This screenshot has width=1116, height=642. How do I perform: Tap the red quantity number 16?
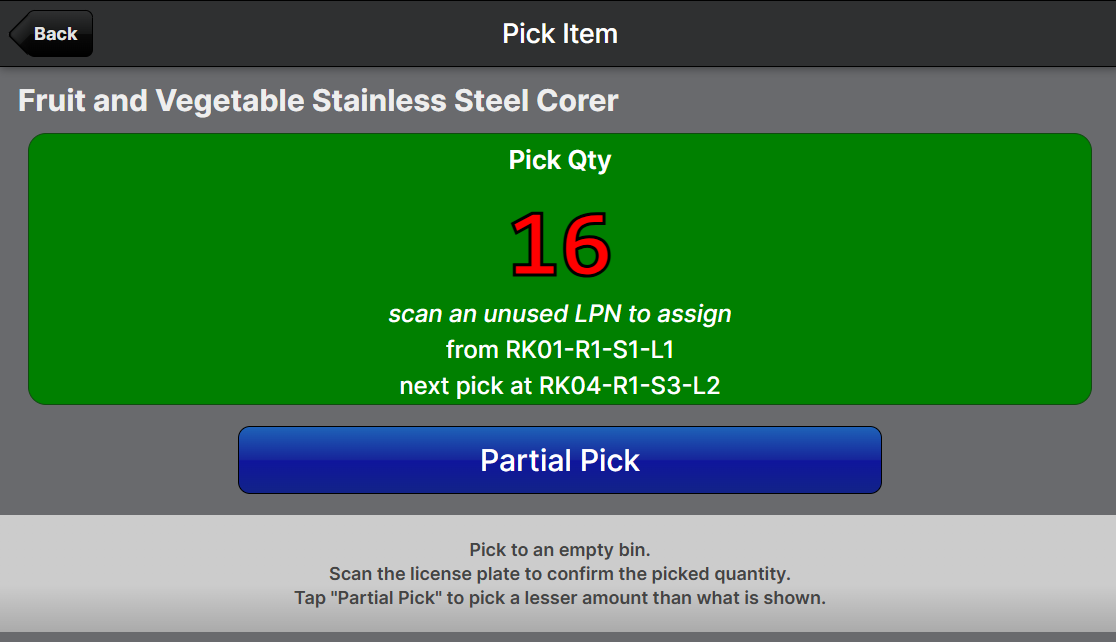coord(559,245)
